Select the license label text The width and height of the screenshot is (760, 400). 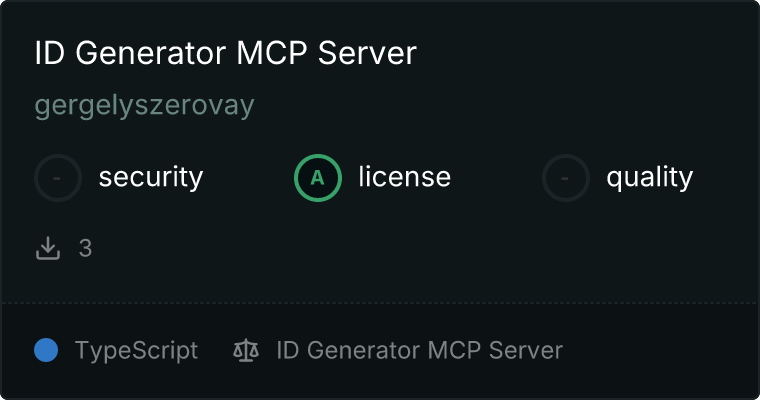(405, 176)
